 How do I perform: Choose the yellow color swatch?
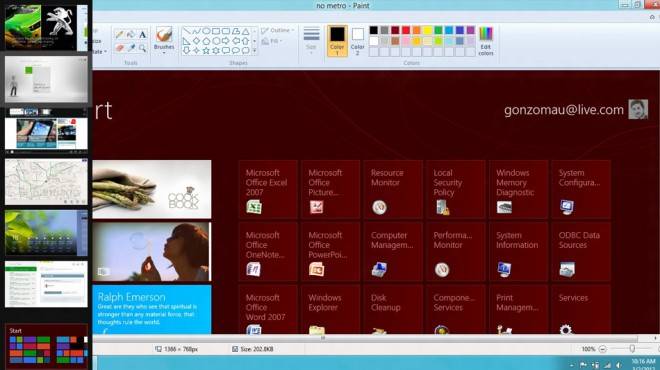(427, 30)
